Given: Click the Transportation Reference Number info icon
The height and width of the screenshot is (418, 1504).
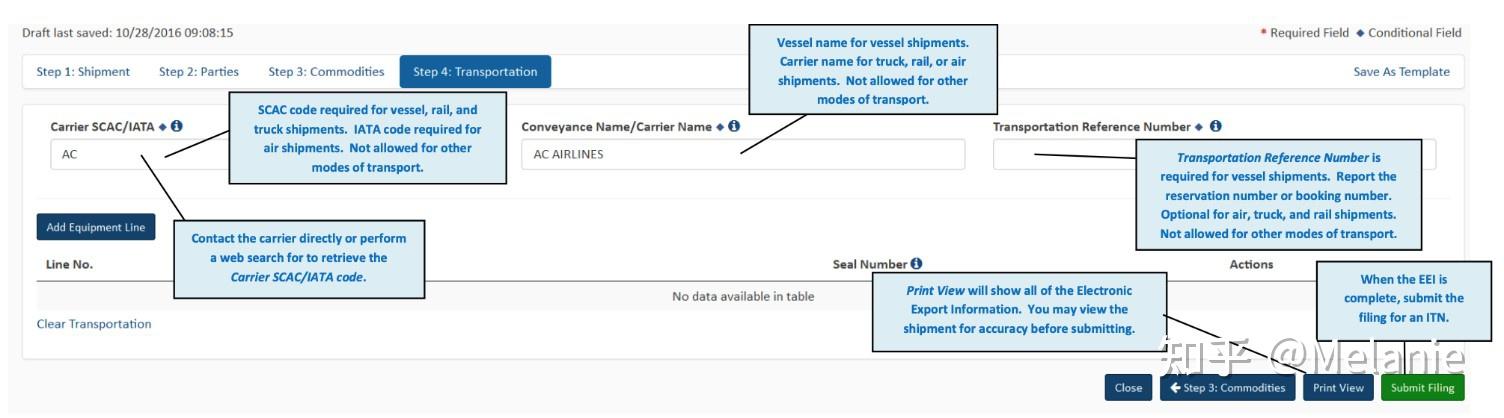Looking at the screenshot, I should tap(1215, 127).
